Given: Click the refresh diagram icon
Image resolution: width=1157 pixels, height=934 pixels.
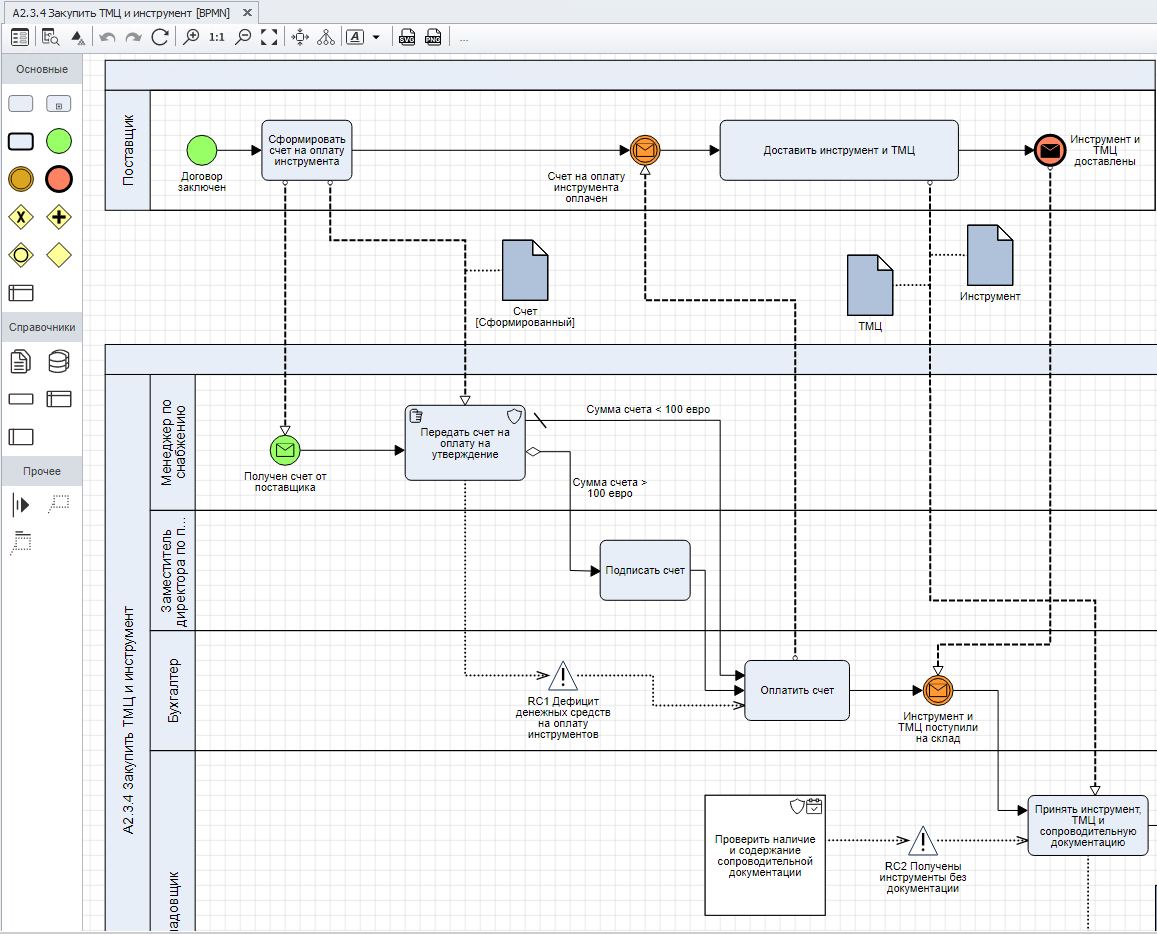Looking at the screenshot, I should click(159, 37).
